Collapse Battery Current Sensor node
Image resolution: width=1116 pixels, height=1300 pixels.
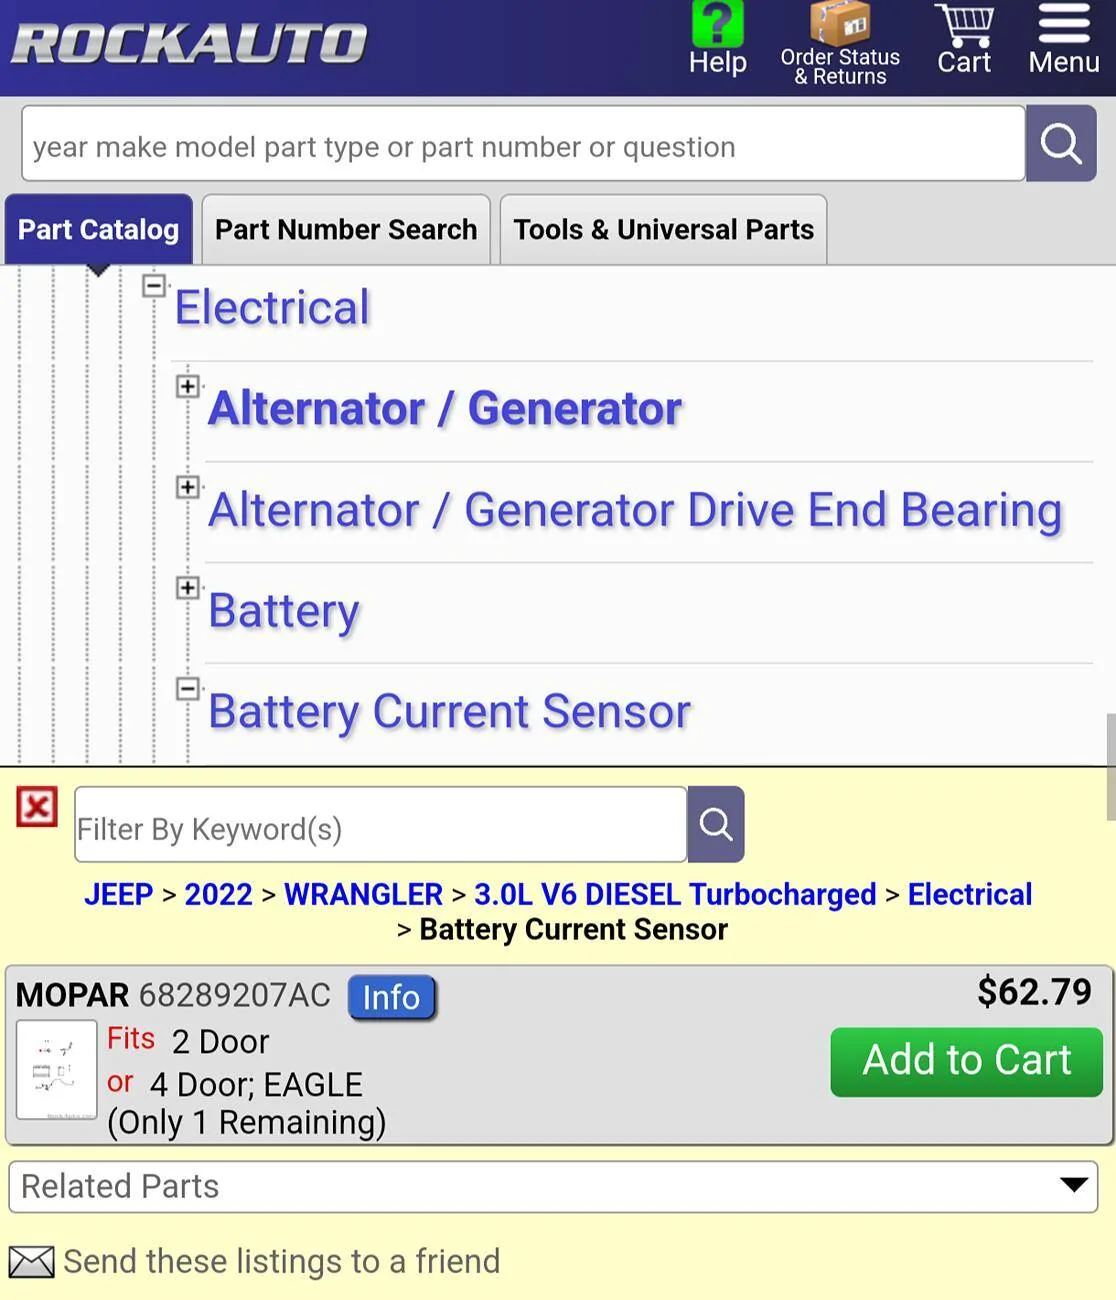pos(187,689)
